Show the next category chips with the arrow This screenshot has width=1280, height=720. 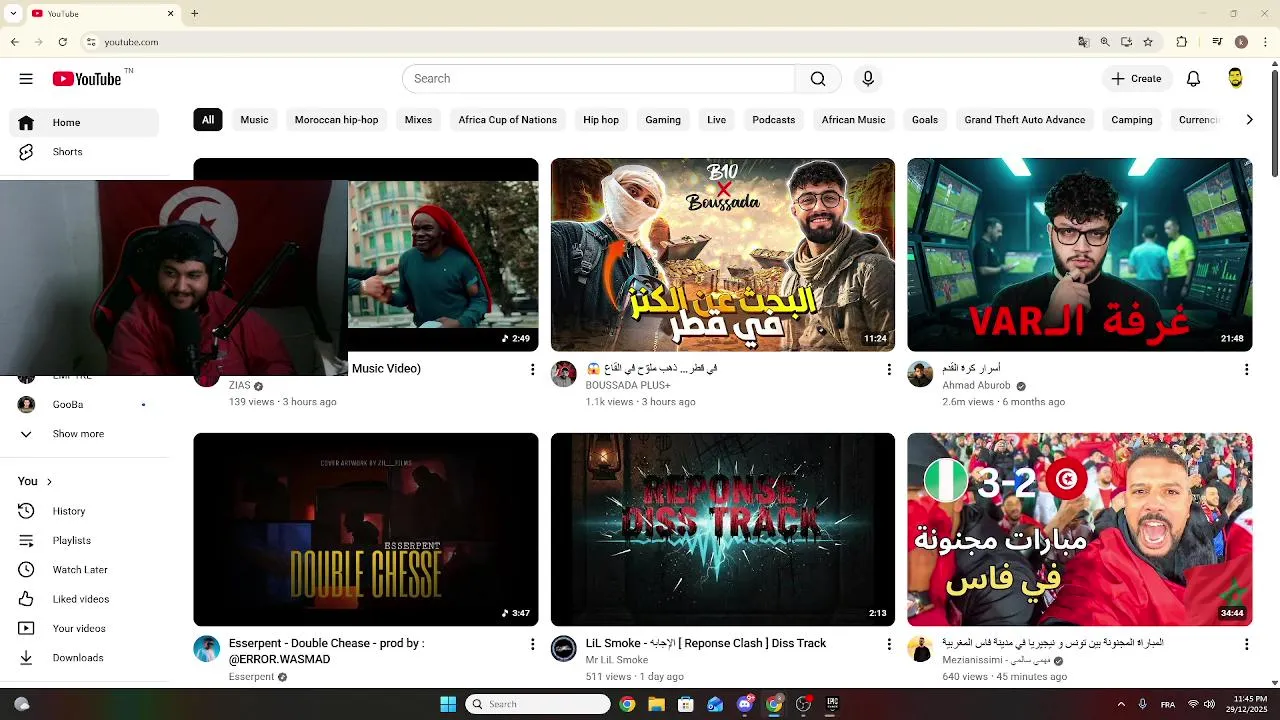1249,120
